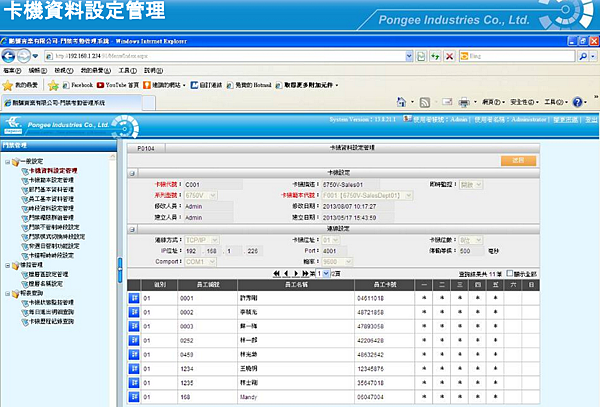Click the 員工編號 column header

[208, 285]
